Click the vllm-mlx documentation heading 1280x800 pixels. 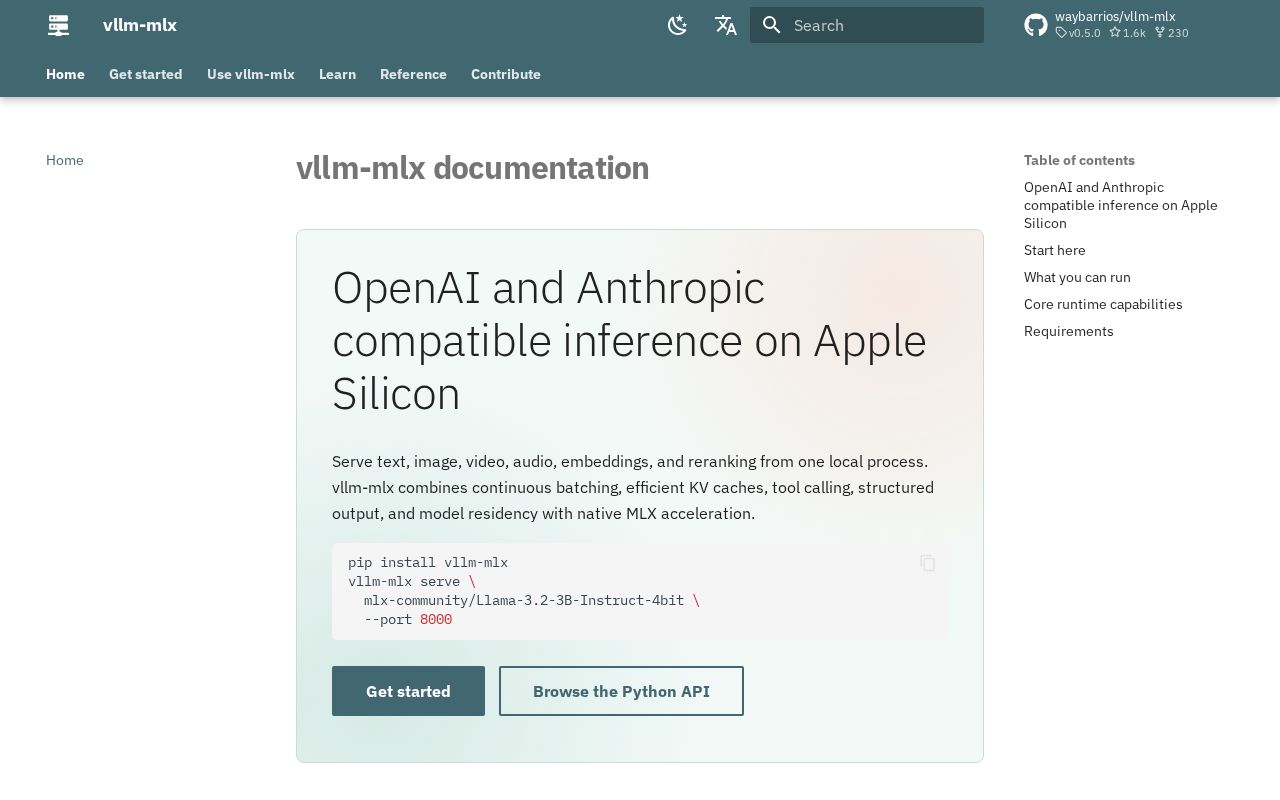[x=473, y=168]
